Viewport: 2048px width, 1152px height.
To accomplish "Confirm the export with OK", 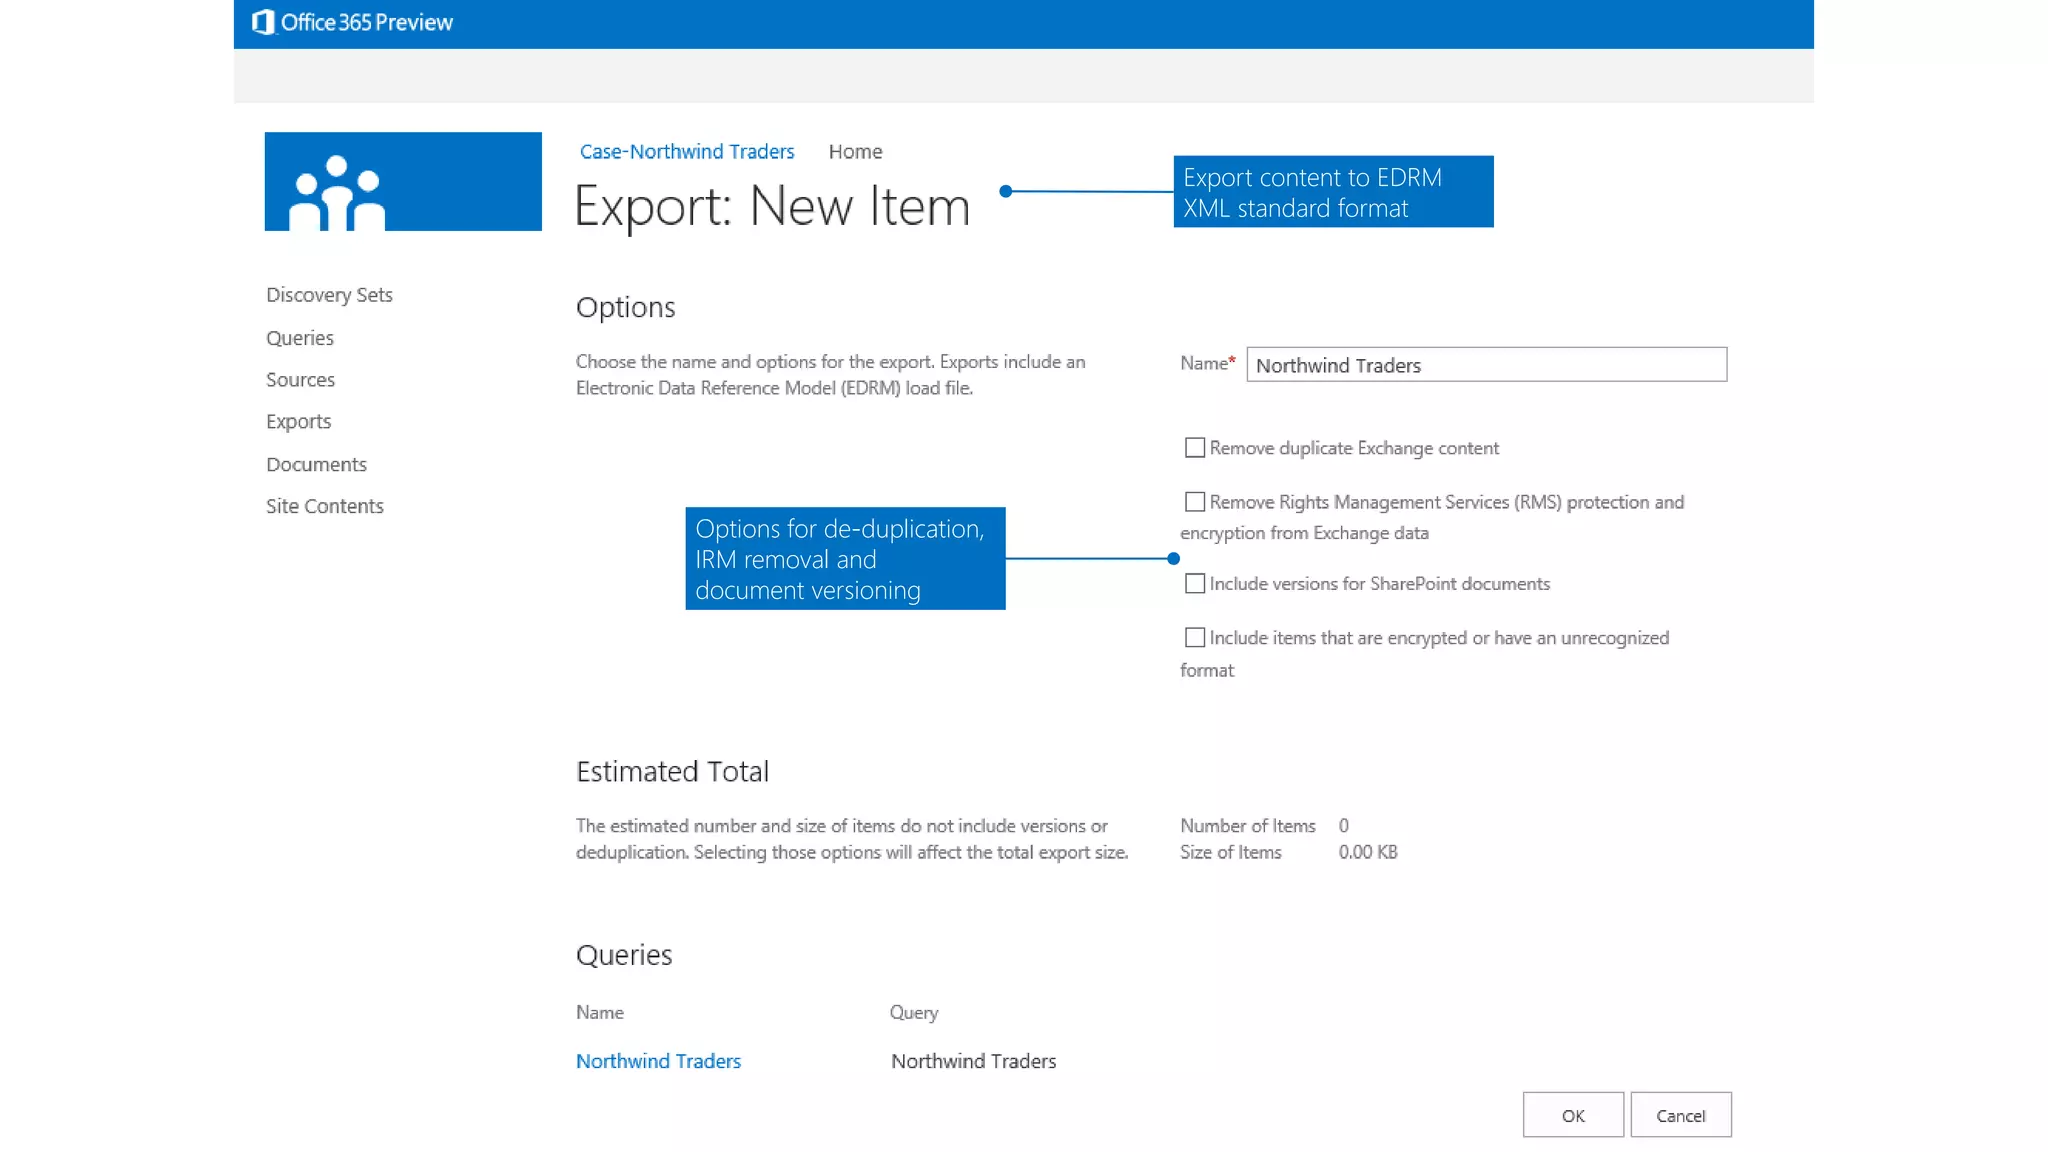I will coord(1573,1115).
